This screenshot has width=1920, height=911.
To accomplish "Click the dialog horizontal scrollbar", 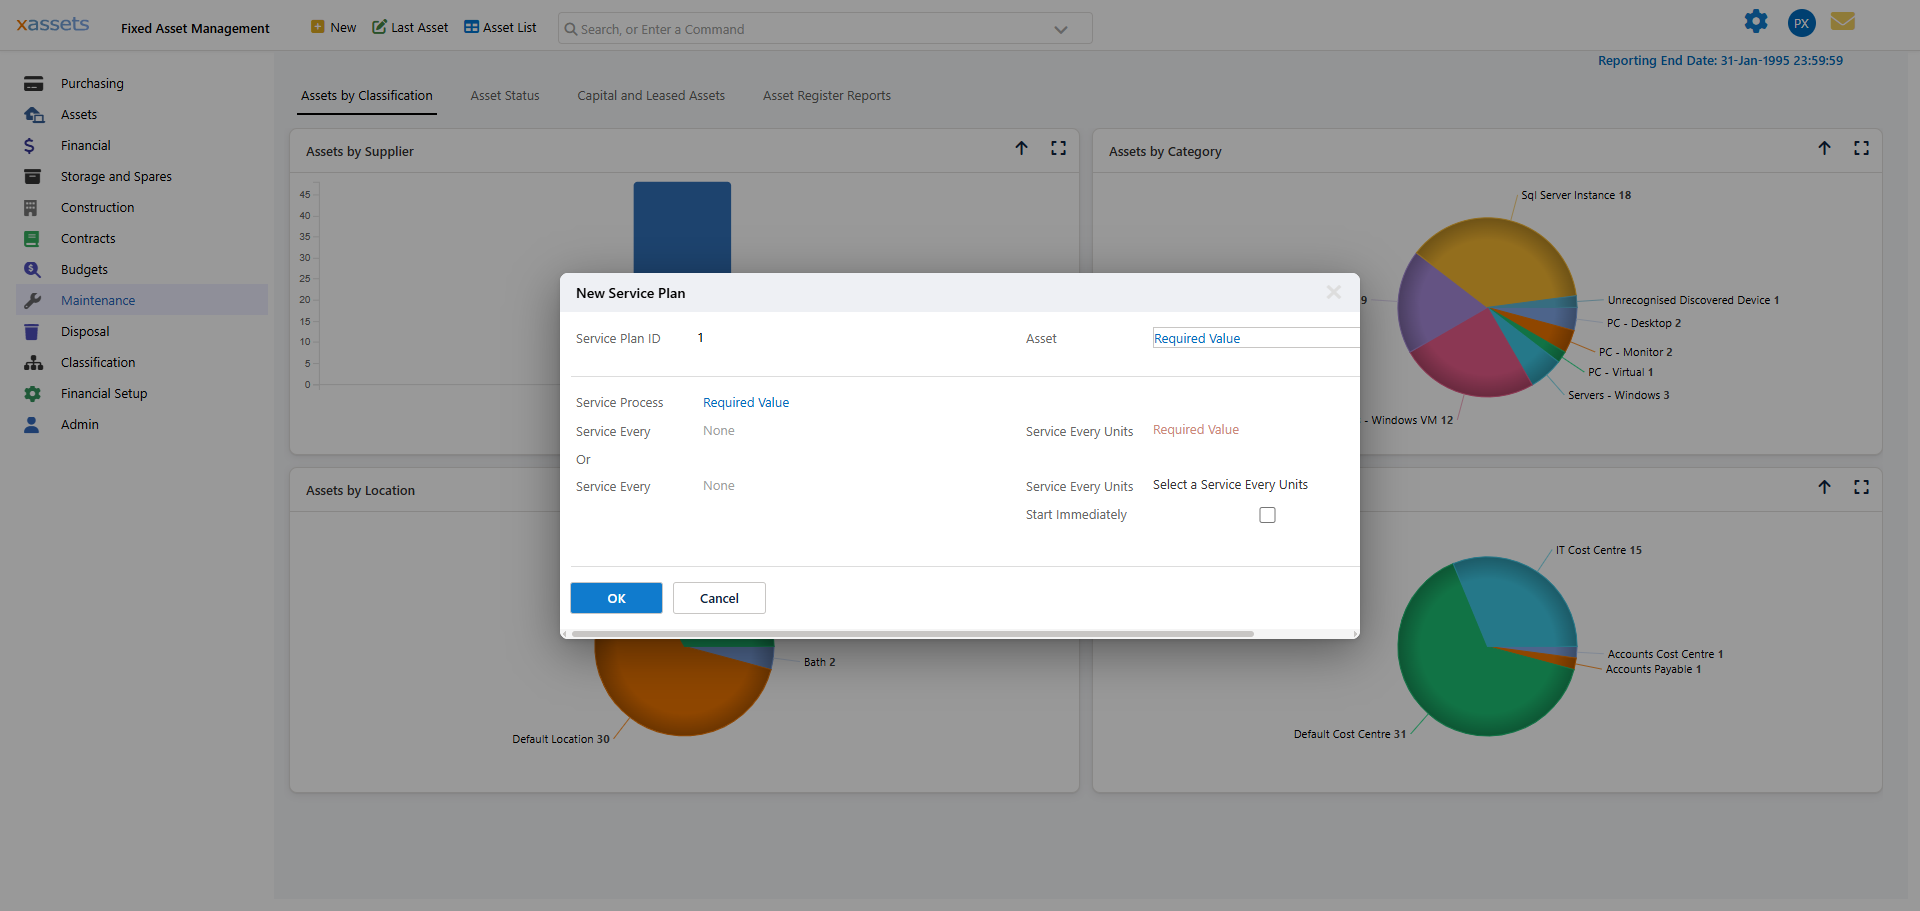I will [912, 634].
